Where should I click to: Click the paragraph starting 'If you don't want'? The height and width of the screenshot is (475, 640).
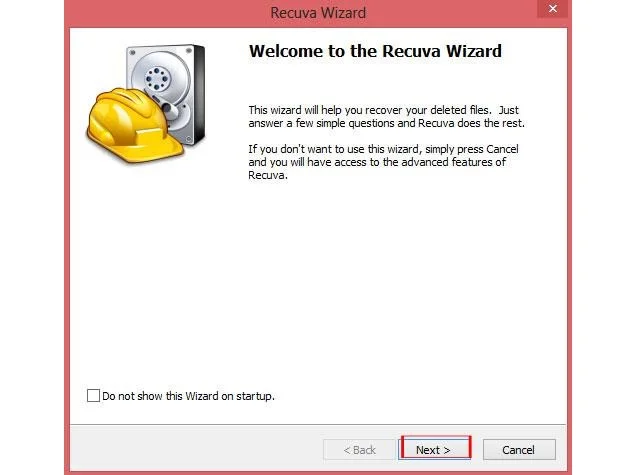tap(383, 162)
